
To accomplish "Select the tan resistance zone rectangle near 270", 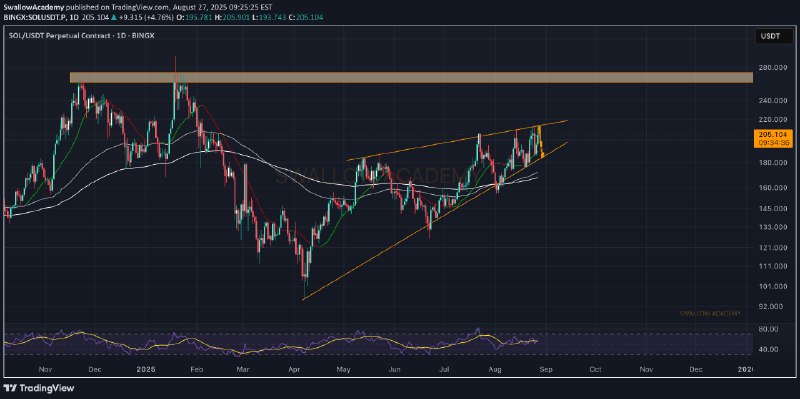I will coord(411,78).
